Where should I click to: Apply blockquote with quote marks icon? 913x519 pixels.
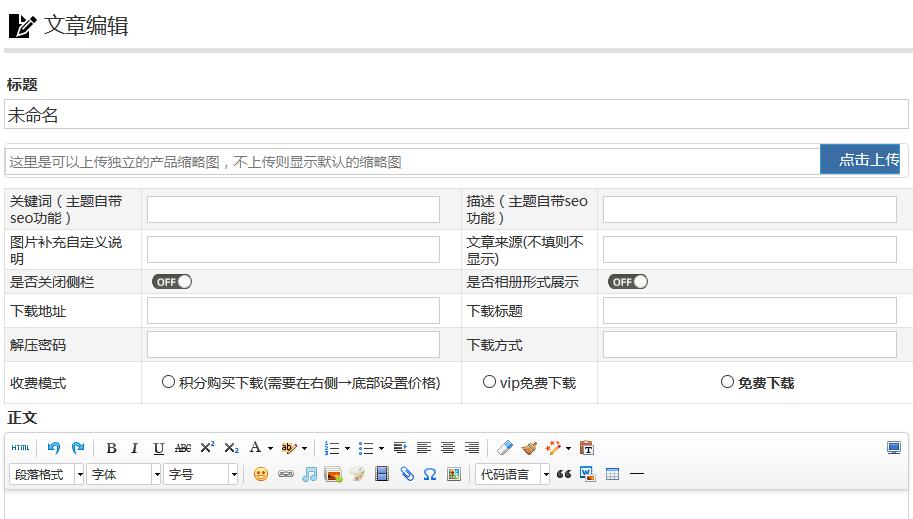564,474
